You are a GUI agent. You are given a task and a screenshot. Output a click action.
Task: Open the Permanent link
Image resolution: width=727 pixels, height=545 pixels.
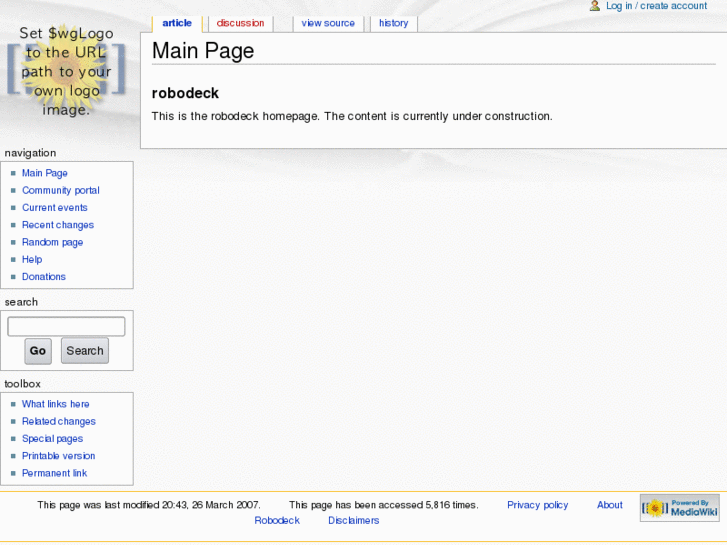(54, 473)
